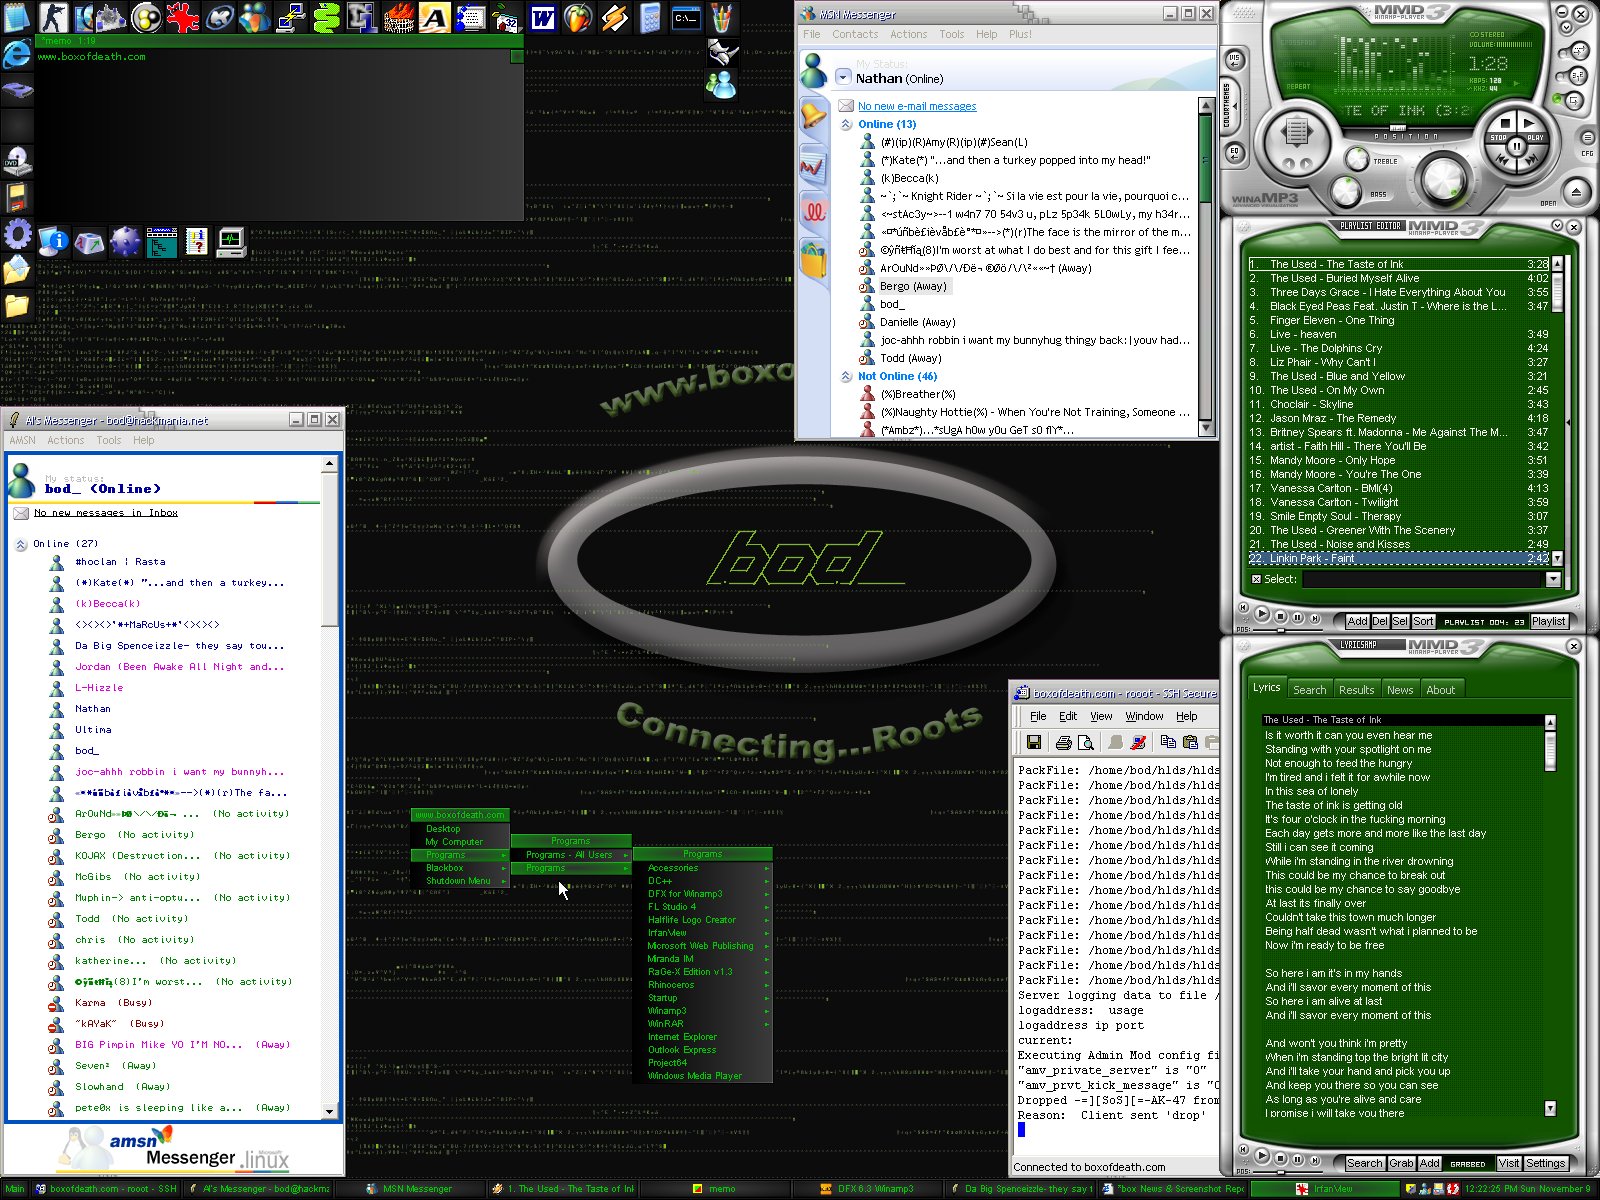Switch to News tab in lyrics panel

pos(1400,689)
